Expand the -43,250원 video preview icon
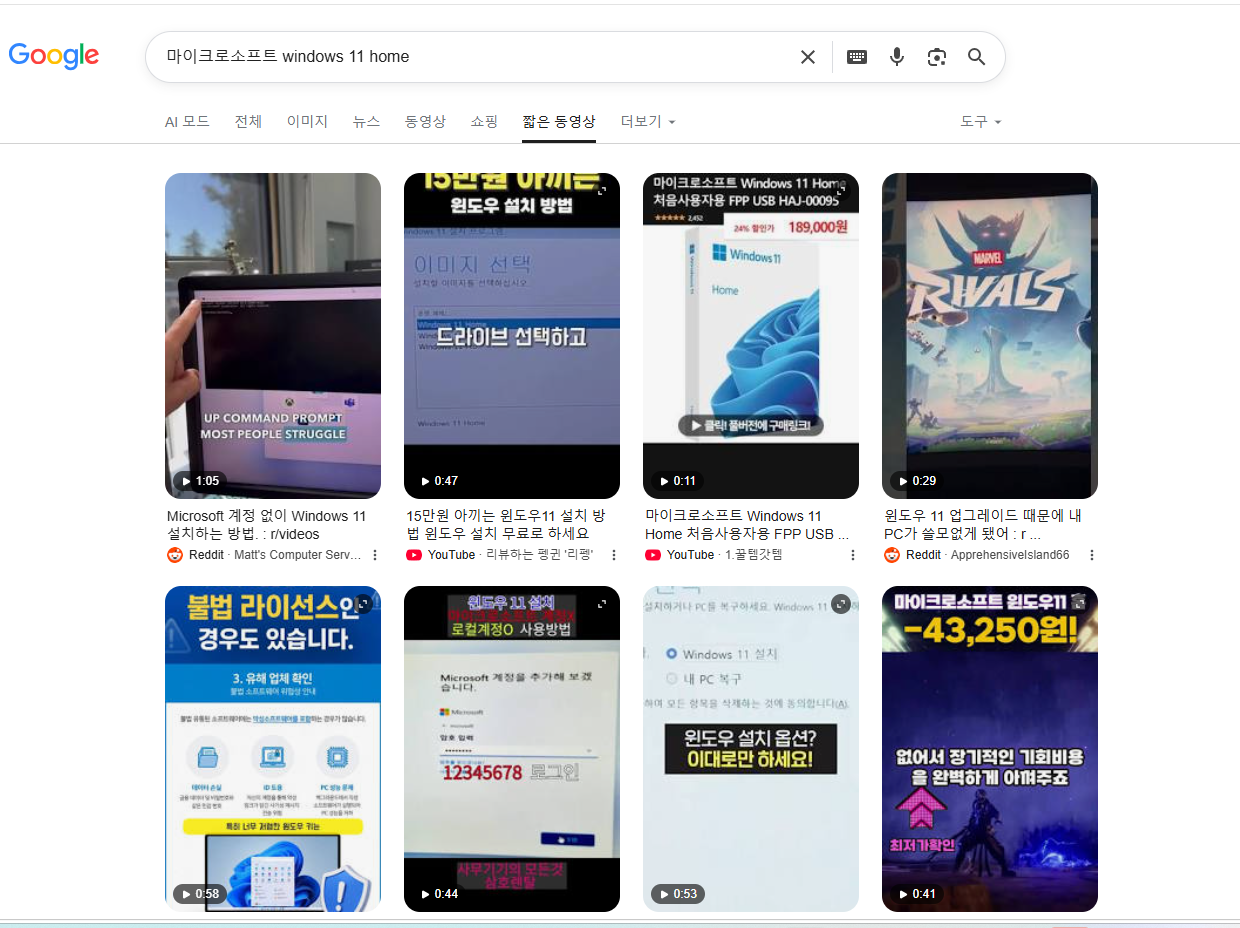The height and width of the screenshot is (928, 1240). pos(1080,604)
